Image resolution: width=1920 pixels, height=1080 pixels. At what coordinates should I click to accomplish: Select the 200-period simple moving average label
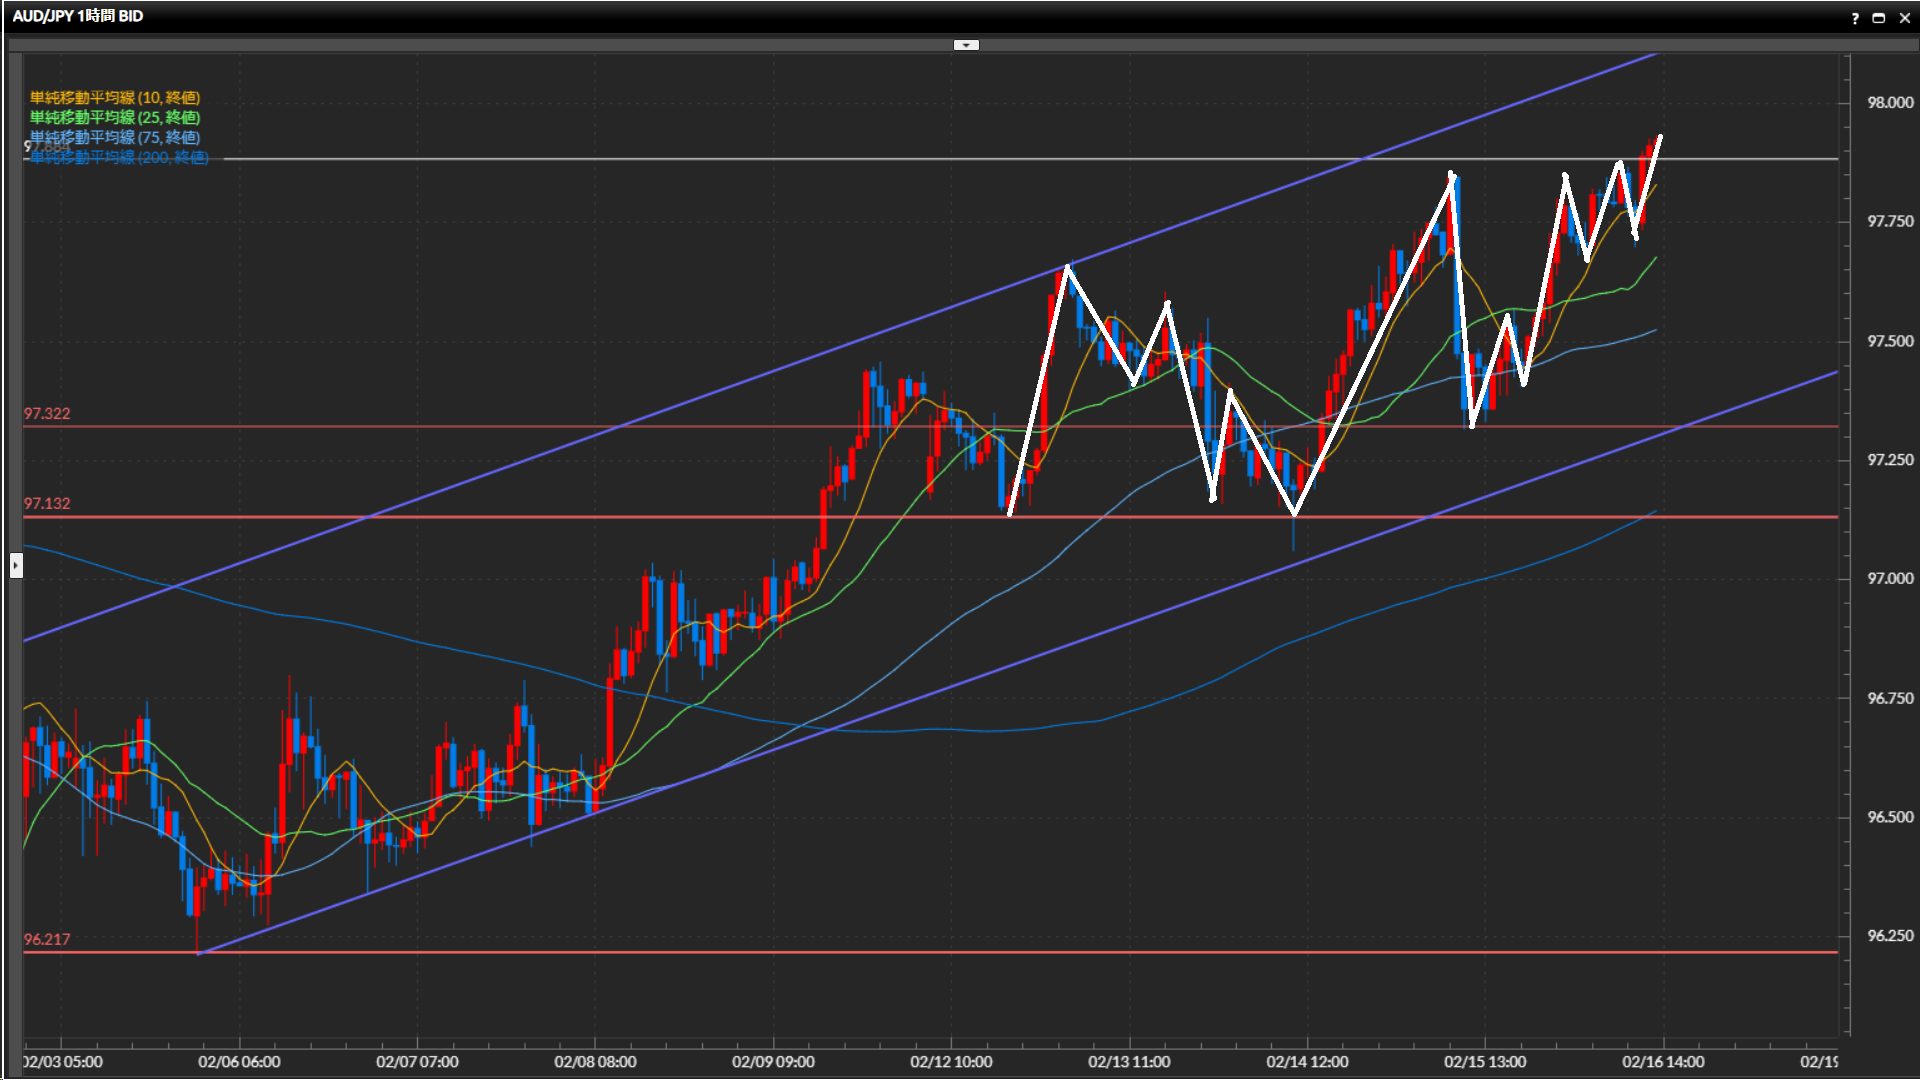120,157
